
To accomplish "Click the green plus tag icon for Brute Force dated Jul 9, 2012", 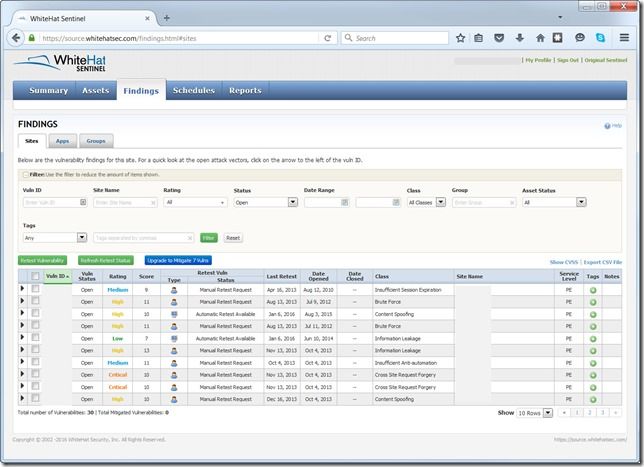I will tap(592, 301).
